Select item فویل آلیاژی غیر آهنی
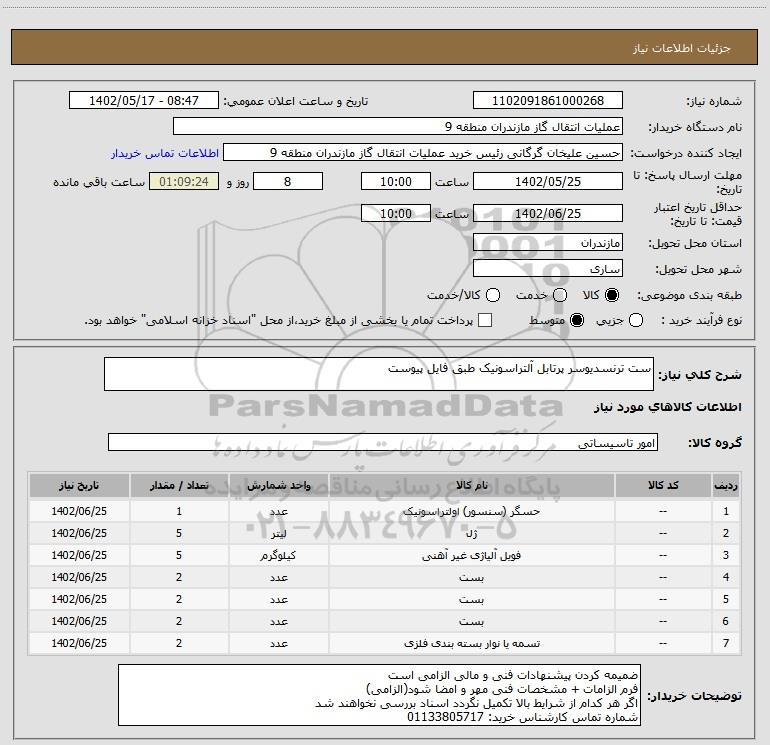Viewport: 770px width, 745px height. [471, 555]
